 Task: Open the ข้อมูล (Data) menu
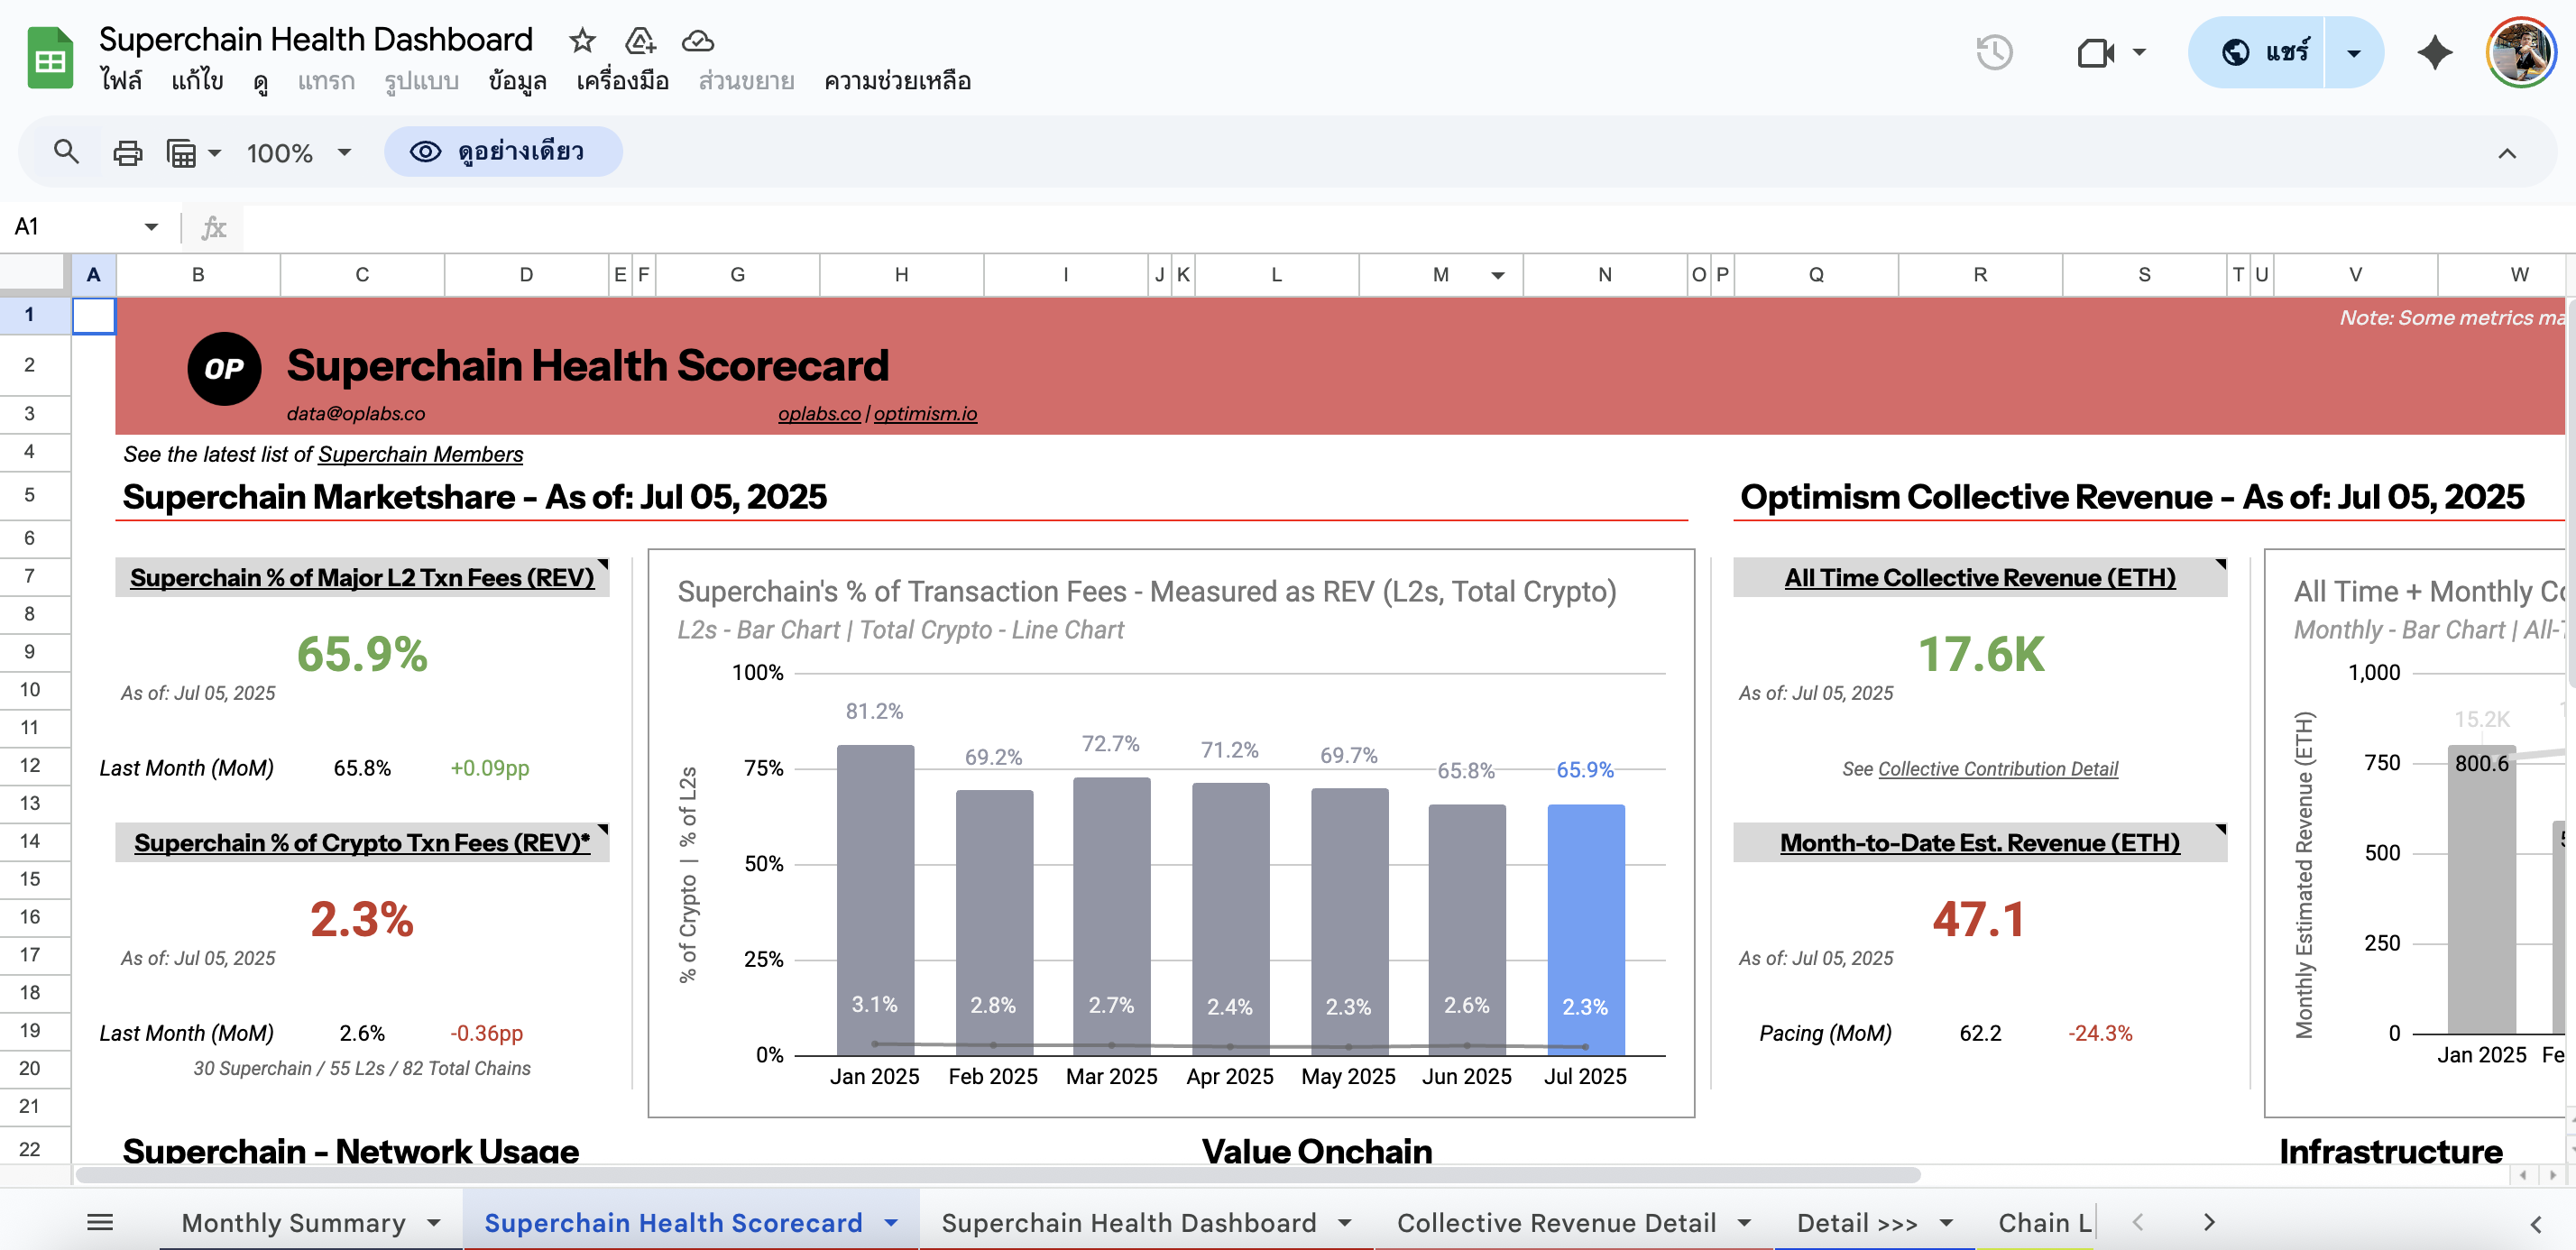pyautogui.click(x=517, y=81)
